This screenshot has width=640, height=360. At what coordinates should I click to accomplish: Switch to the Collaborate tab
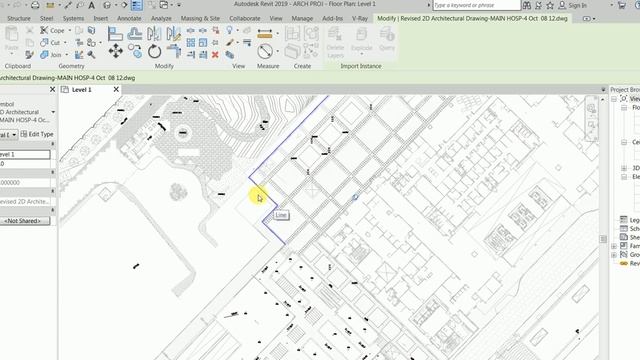click(x=245, y=18)
